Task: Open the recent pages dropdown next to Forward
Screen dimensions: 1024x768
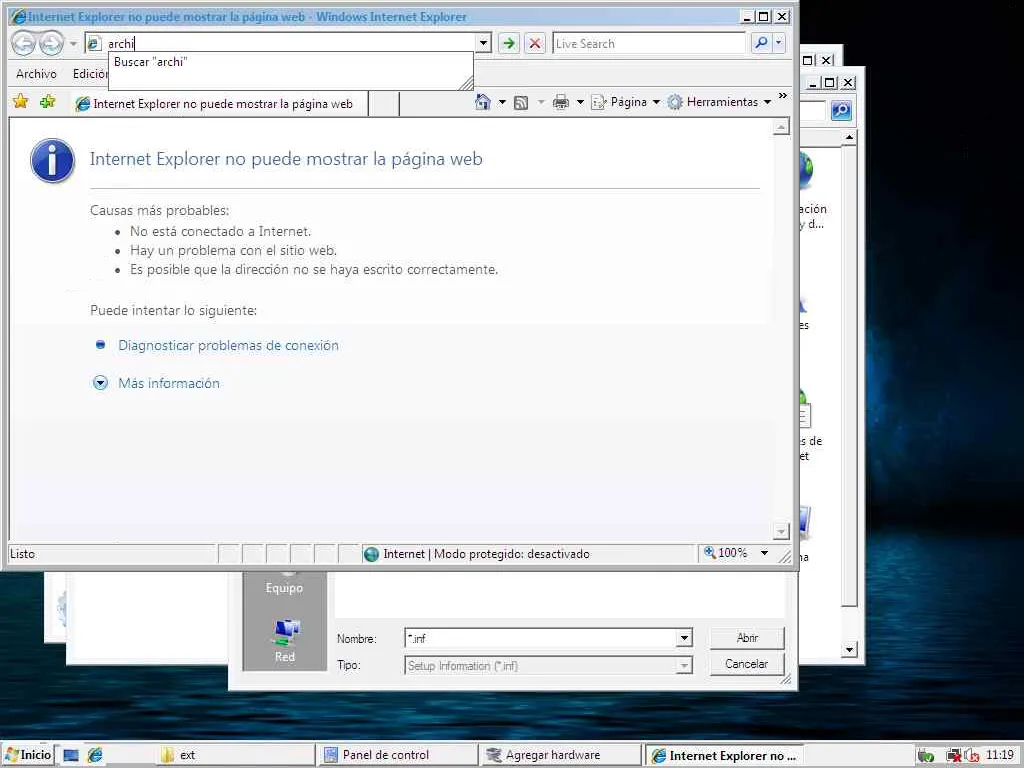Action: [73, 44]
